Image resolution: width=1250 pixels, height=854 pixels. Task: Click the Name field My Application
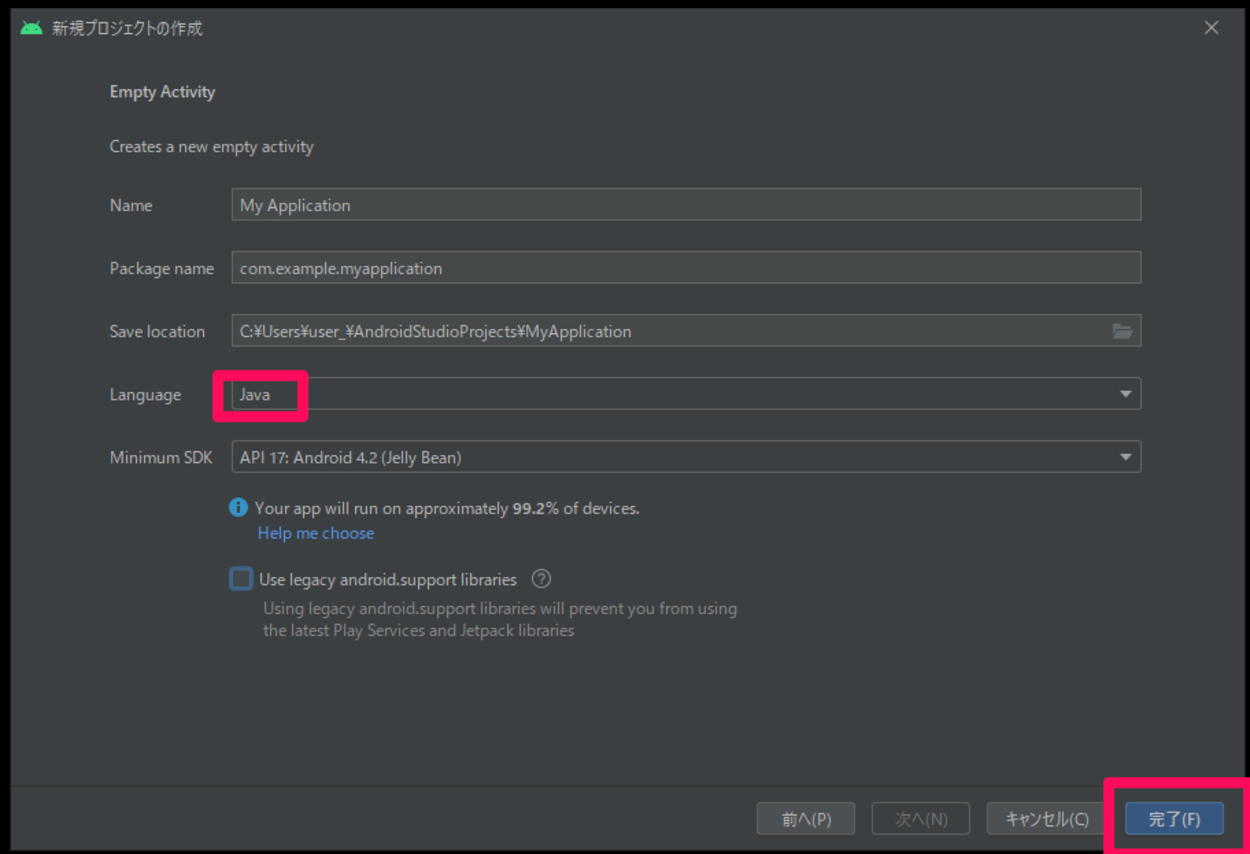point(686,205)
